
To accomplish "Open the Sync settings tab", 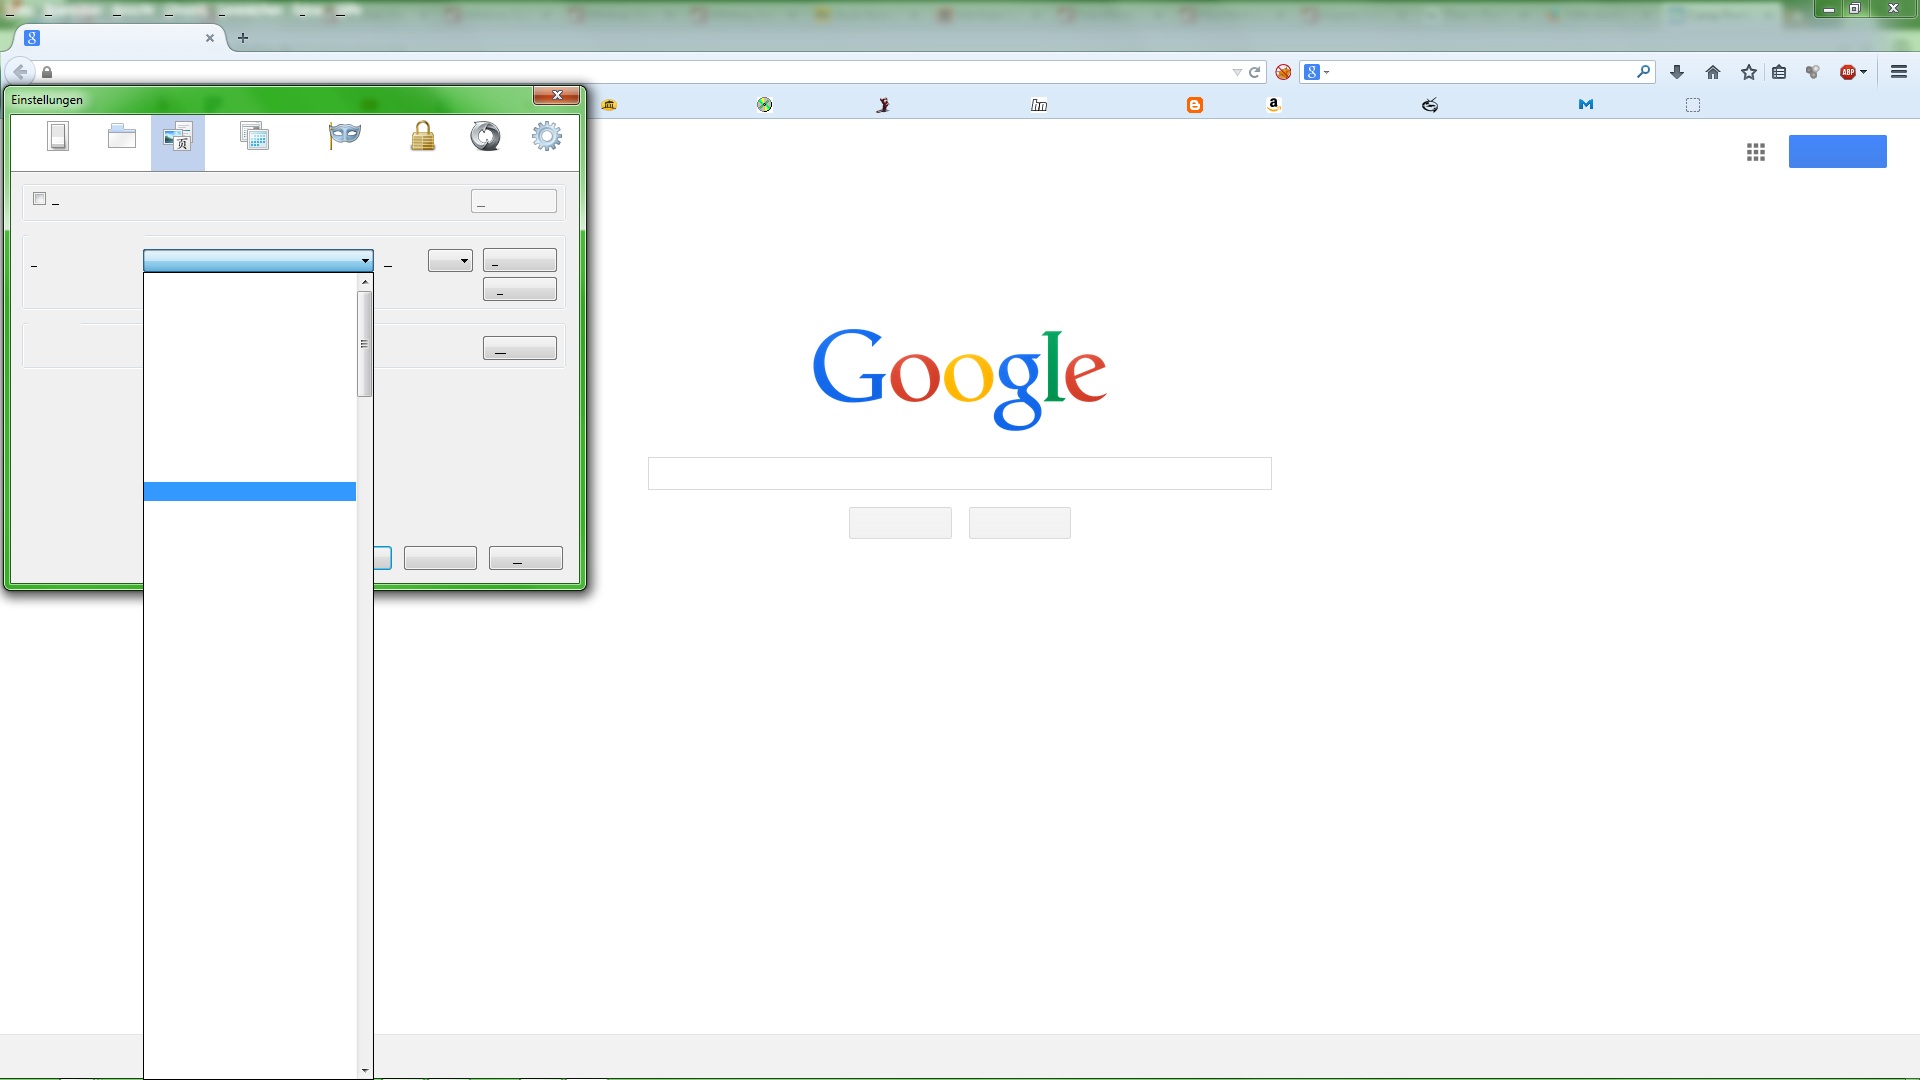I will [x=485, y=136].
